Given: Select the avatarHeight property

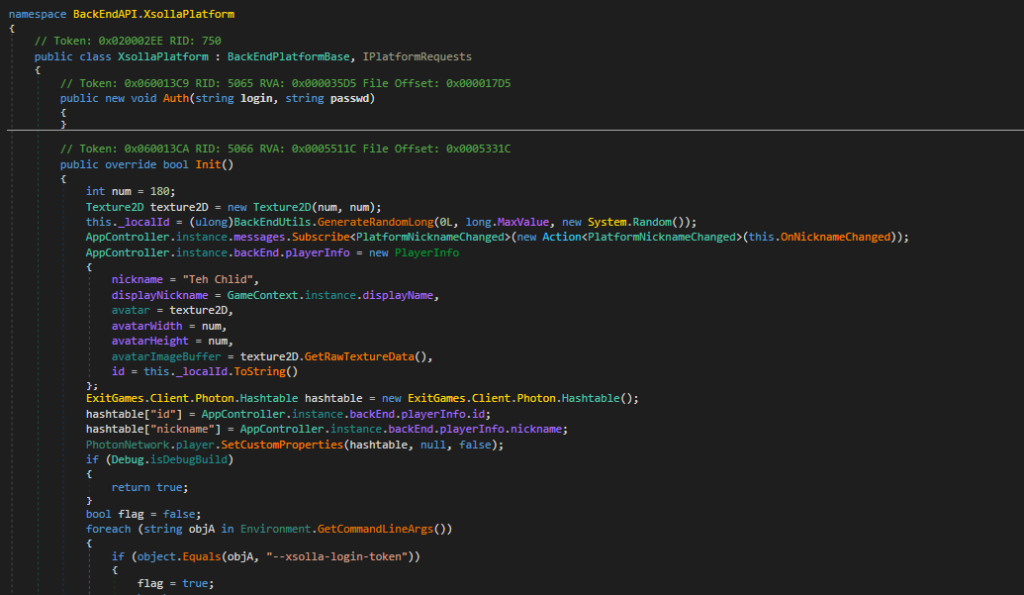Looking at the screenshot, I should click(150, 340).
